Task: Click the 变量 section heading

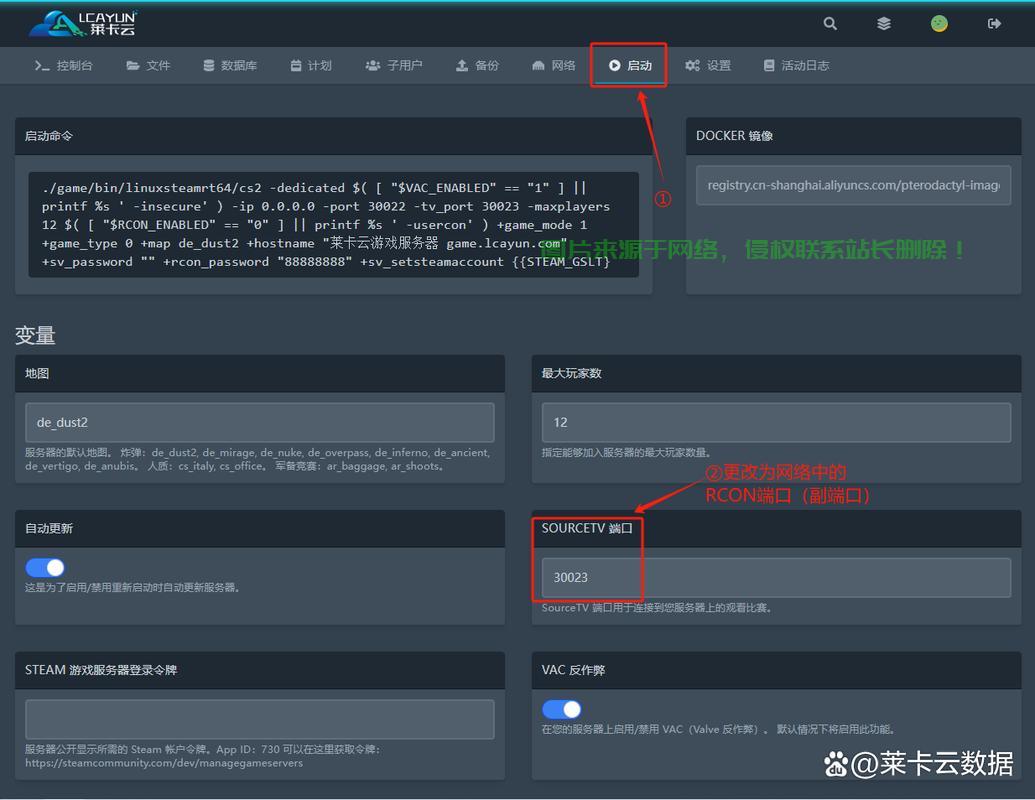Action: (35, 335)
